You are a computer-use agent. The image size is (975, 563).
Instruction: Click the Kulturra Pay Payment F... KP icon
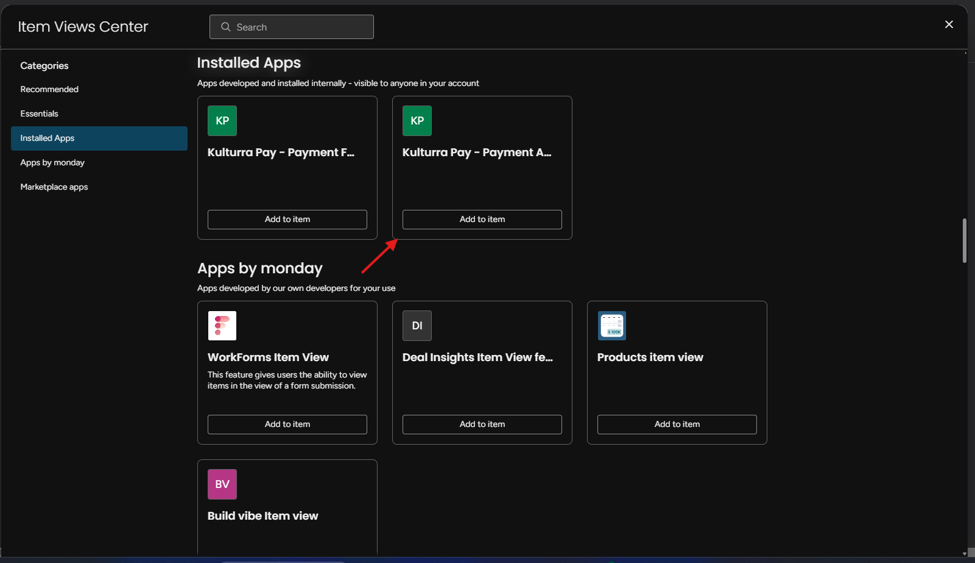(x=222, y=121)
